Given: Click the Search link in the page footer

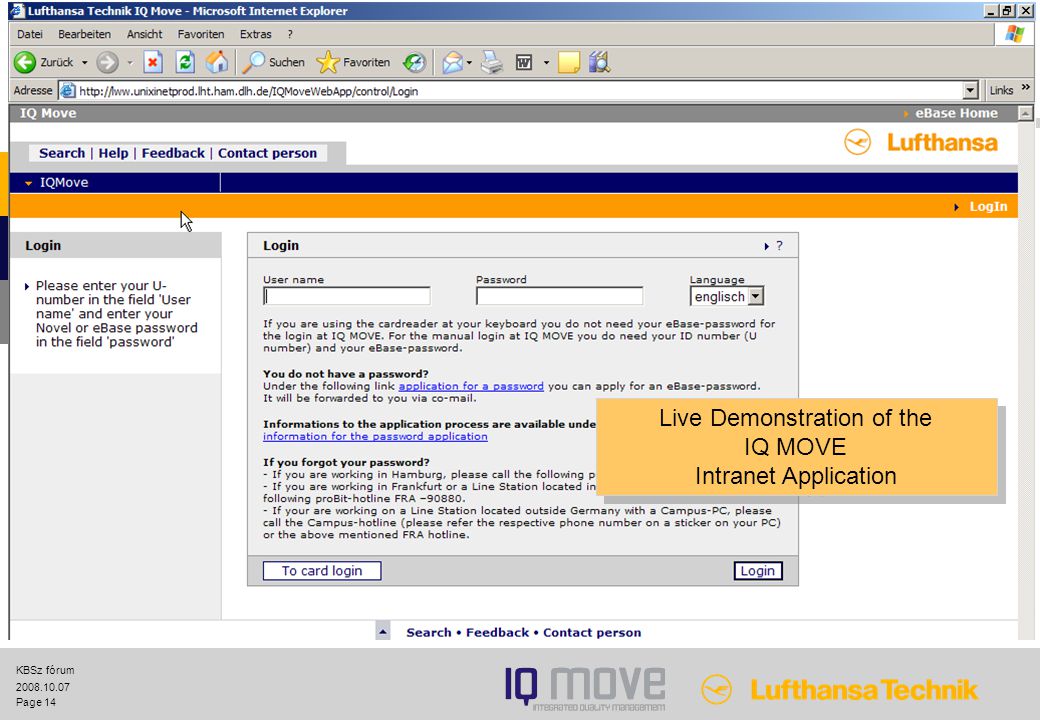Looking at the screenshot, I should [x=428, y=632].
